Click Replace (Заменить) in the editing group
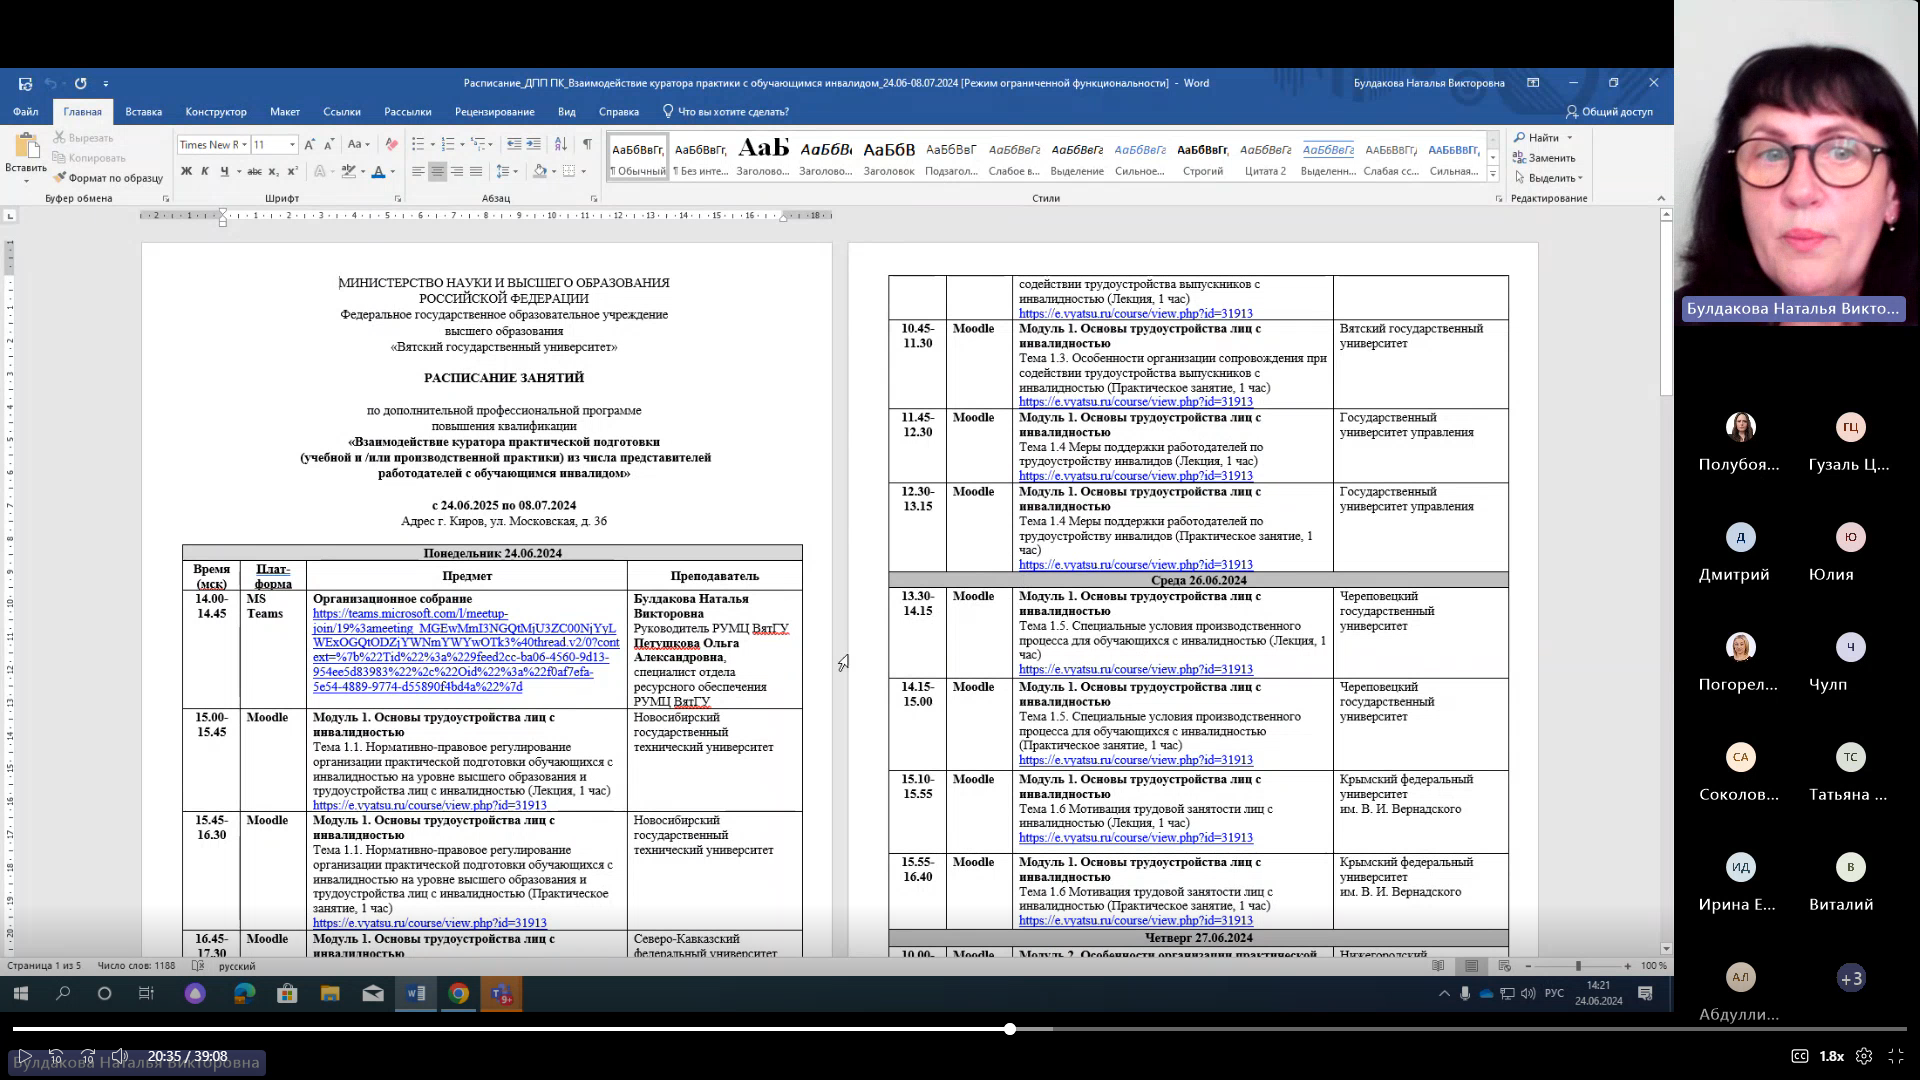 (x=1544, y=158)
